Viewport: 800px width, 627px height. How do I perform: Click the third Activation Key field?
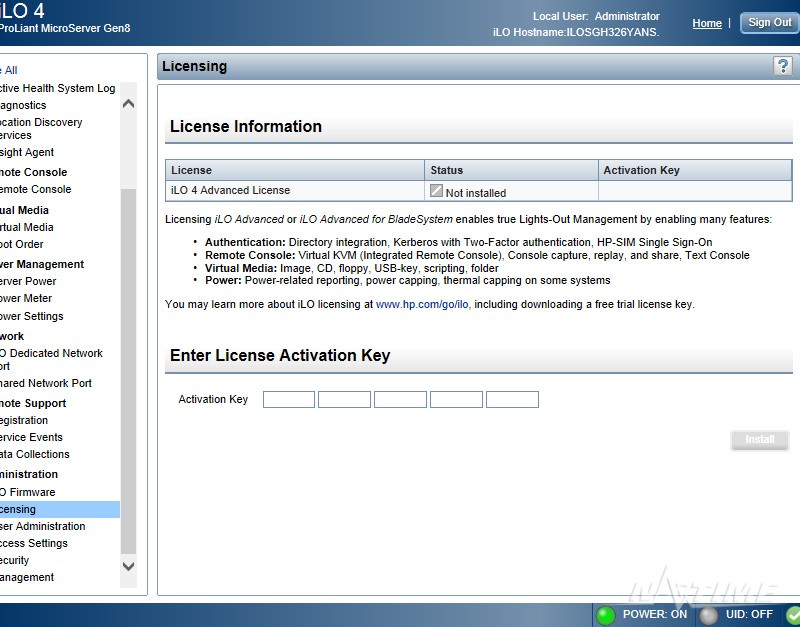400,399
